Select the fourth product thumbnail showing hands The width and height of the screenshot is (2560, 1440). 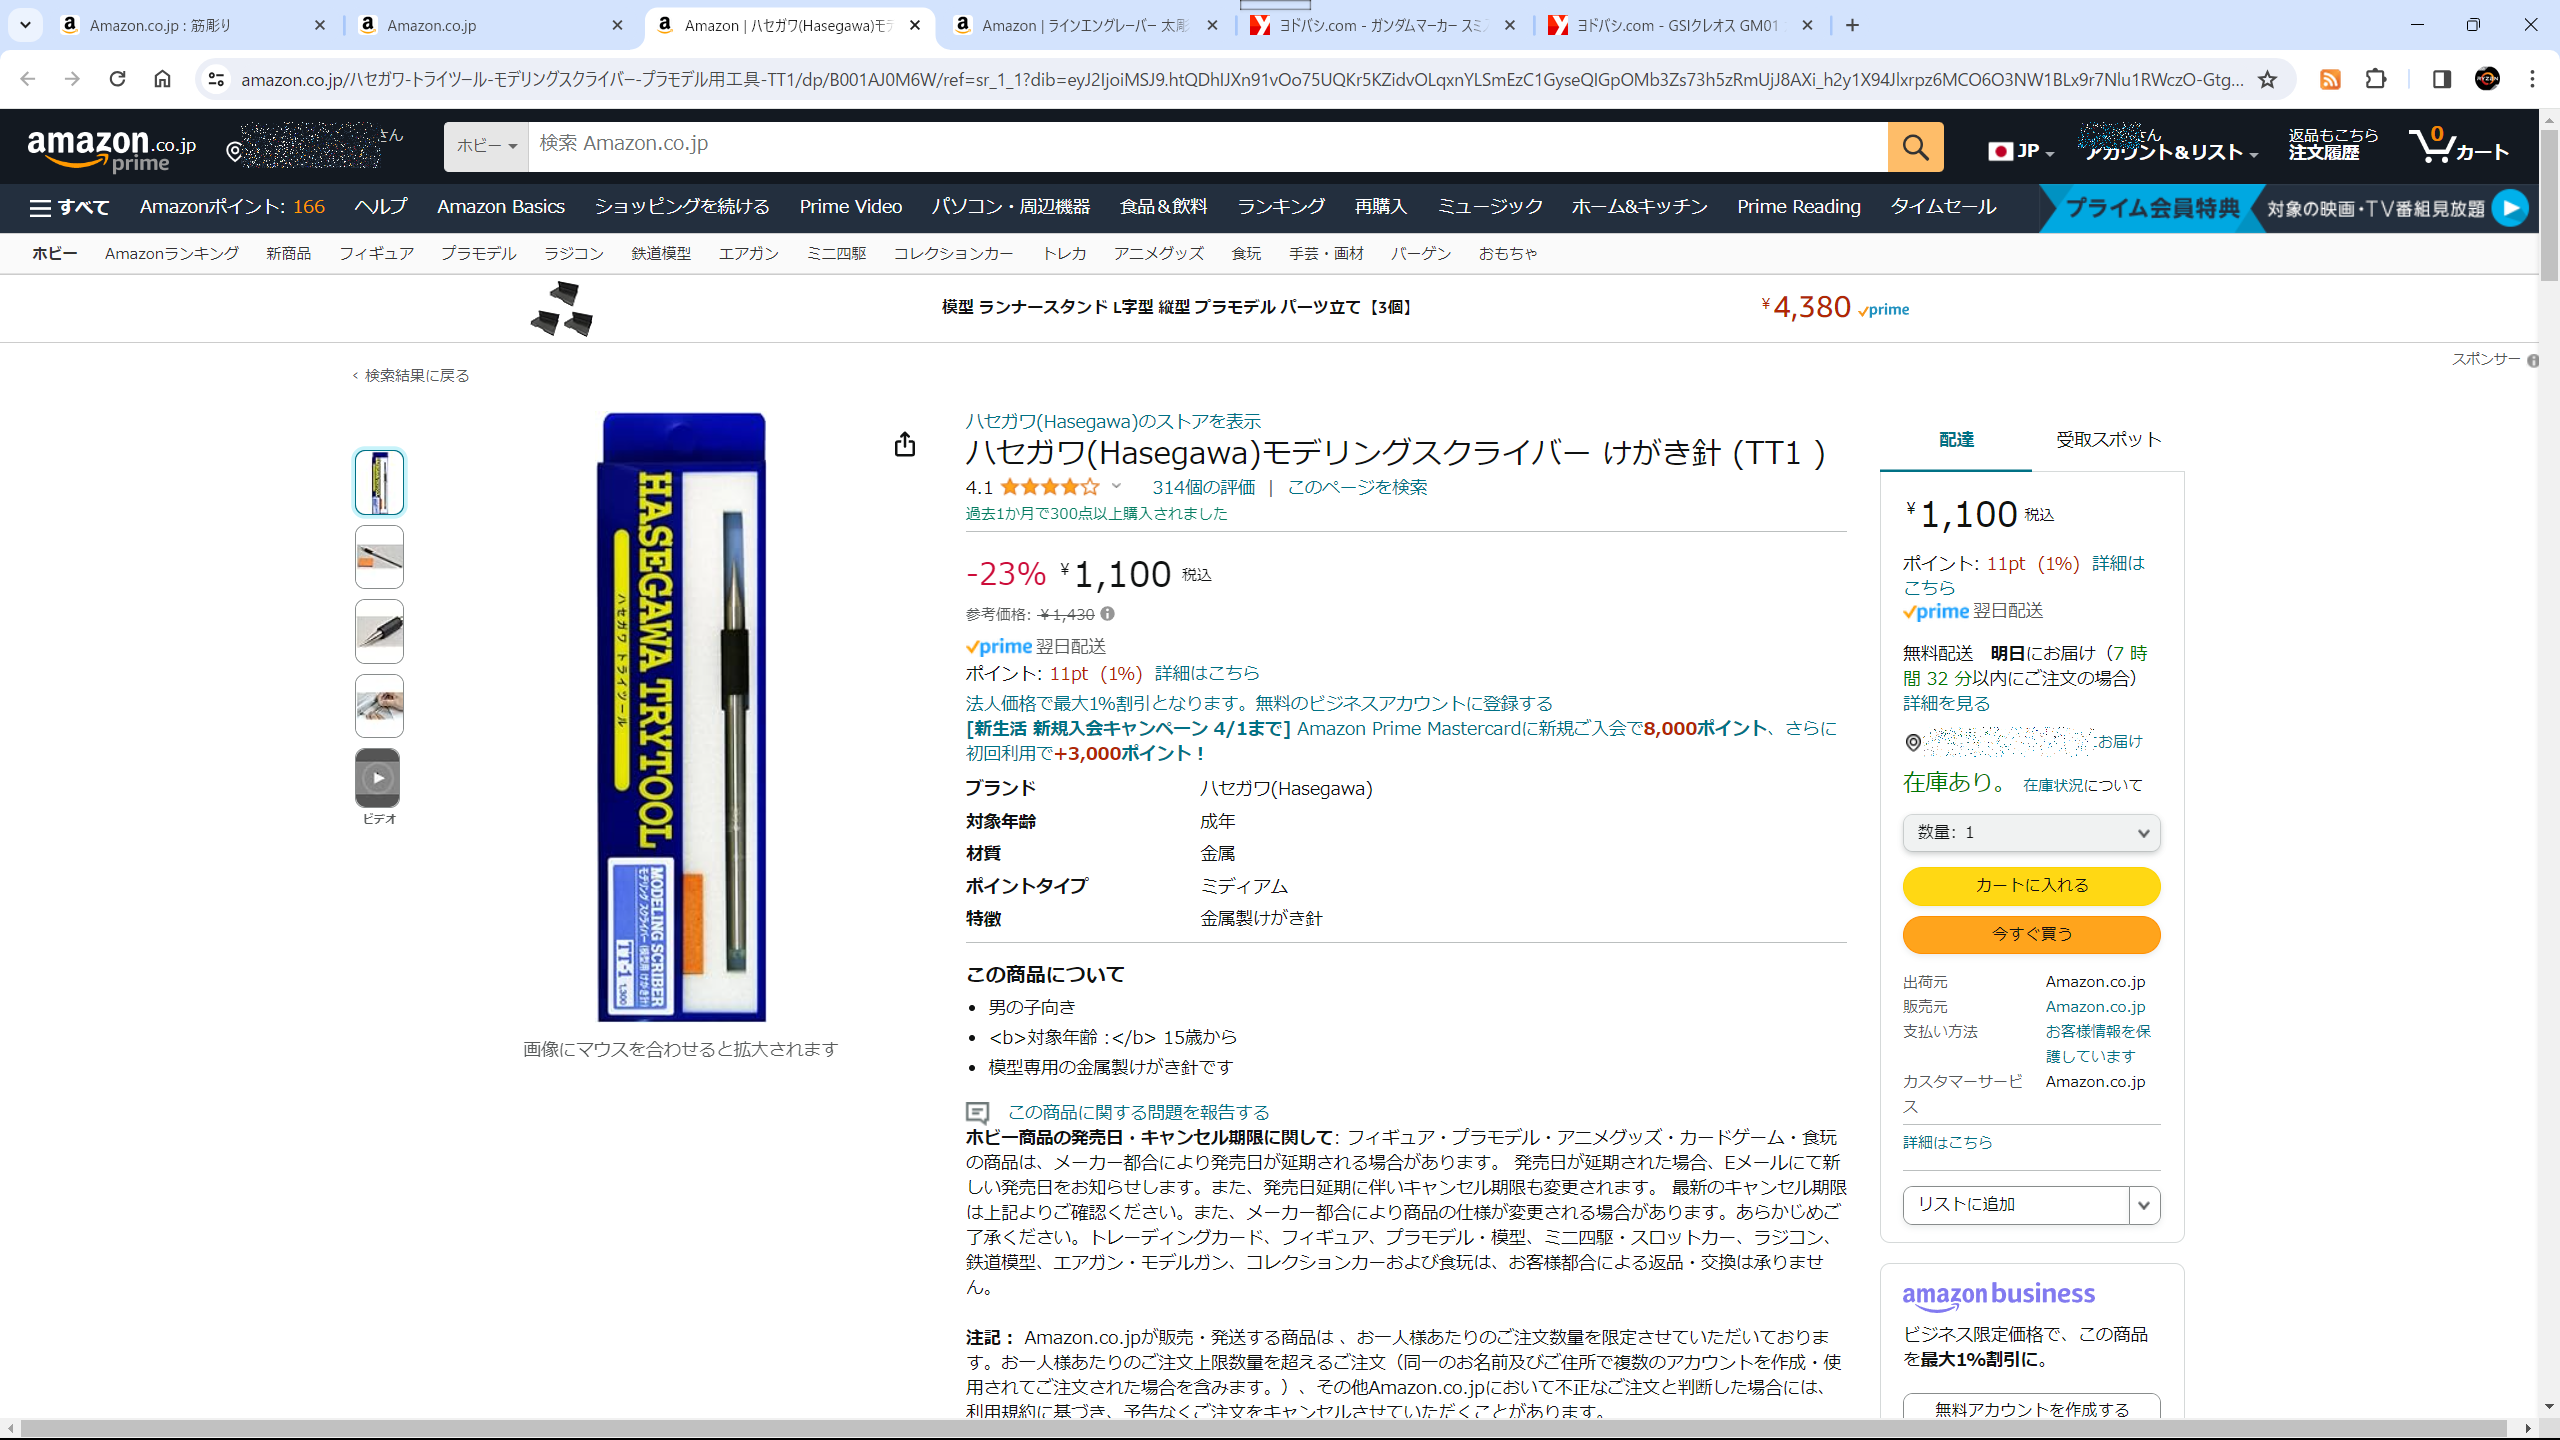point(379,706)
